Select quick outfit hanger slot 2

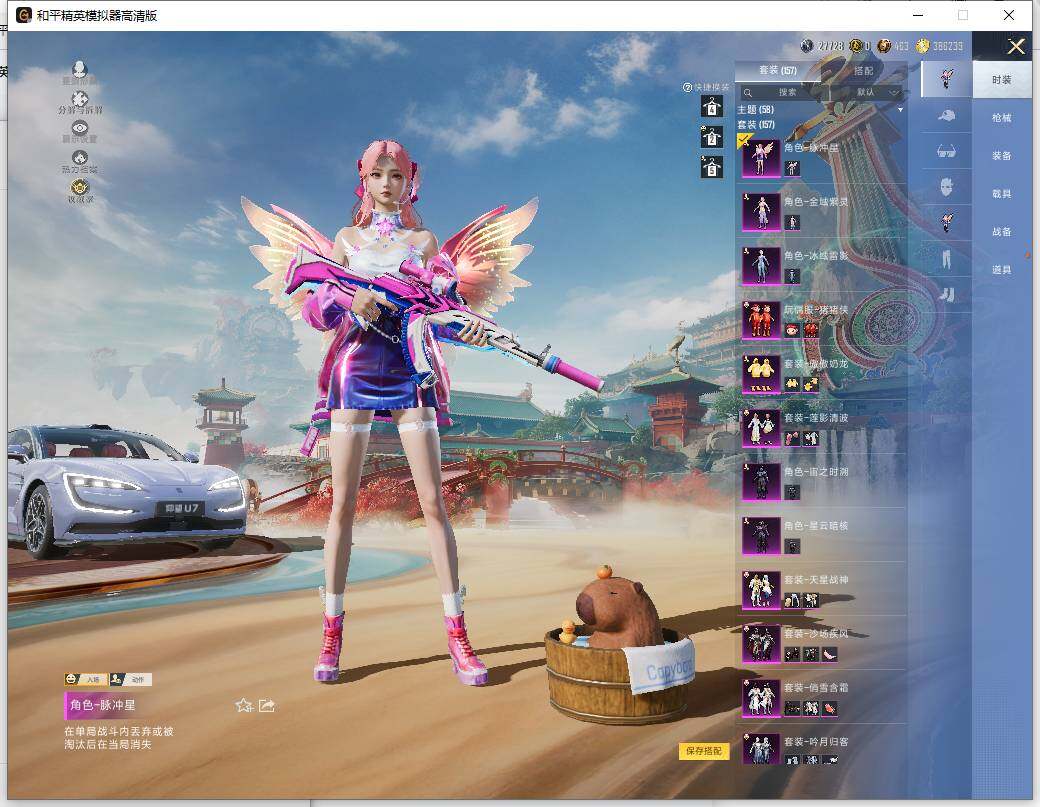(712, 137)
